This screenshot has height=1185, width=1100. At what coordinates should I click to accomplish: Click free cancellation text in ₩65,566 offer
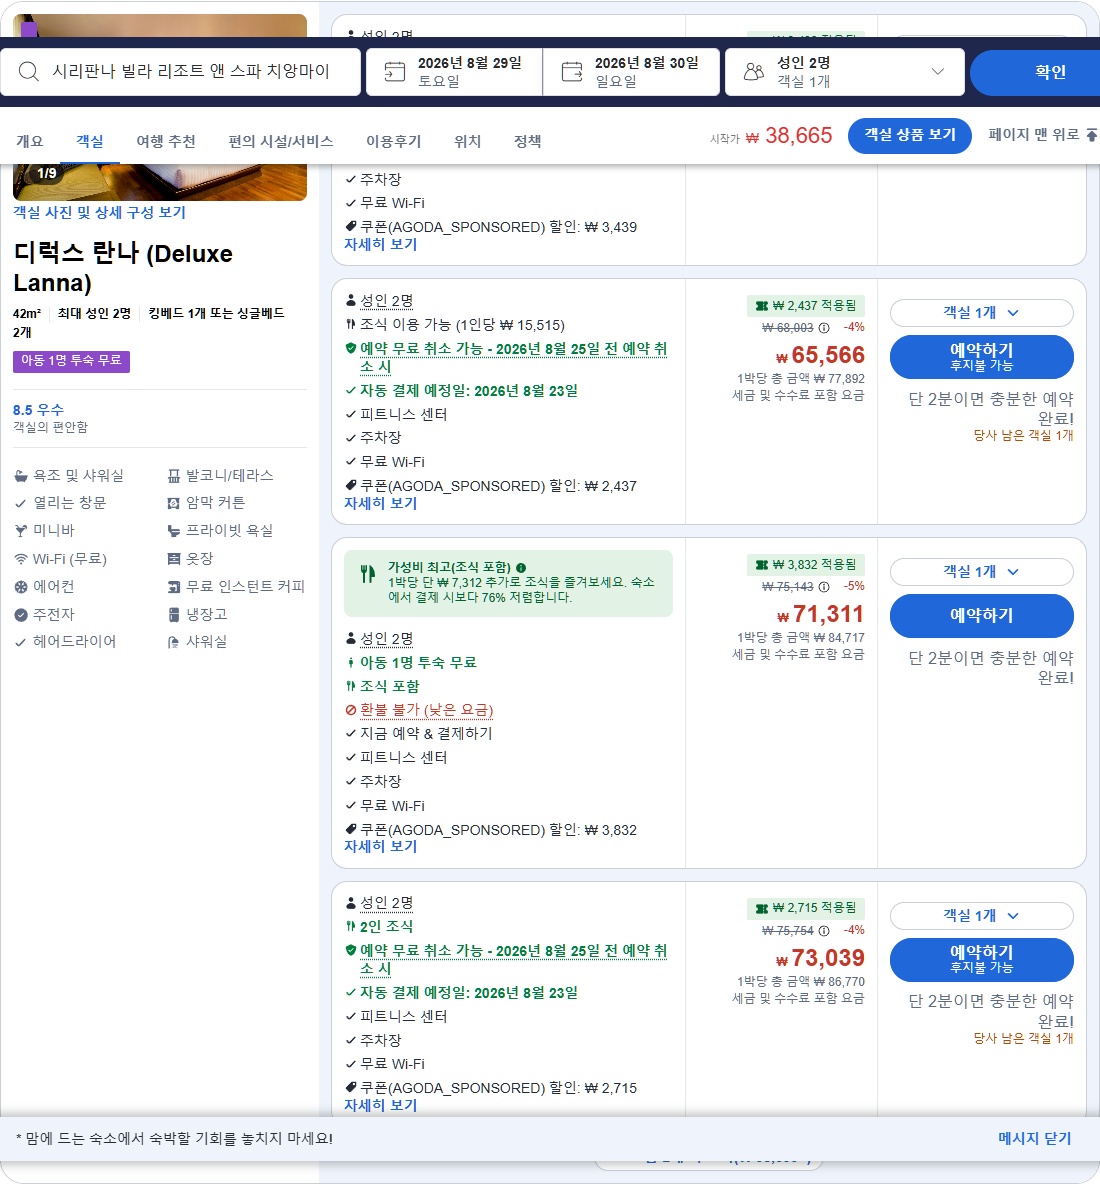[514, 357]
